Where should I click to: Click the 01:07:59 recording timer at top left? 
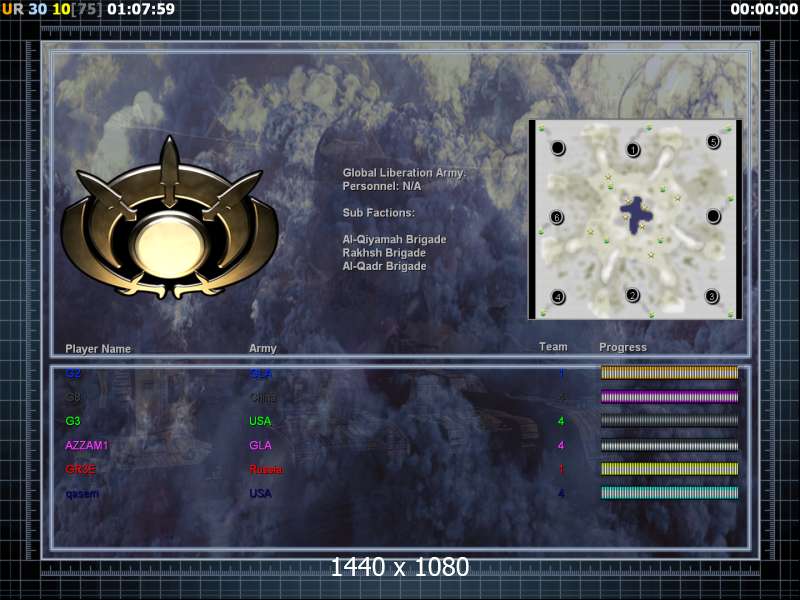tap(141, 9)
